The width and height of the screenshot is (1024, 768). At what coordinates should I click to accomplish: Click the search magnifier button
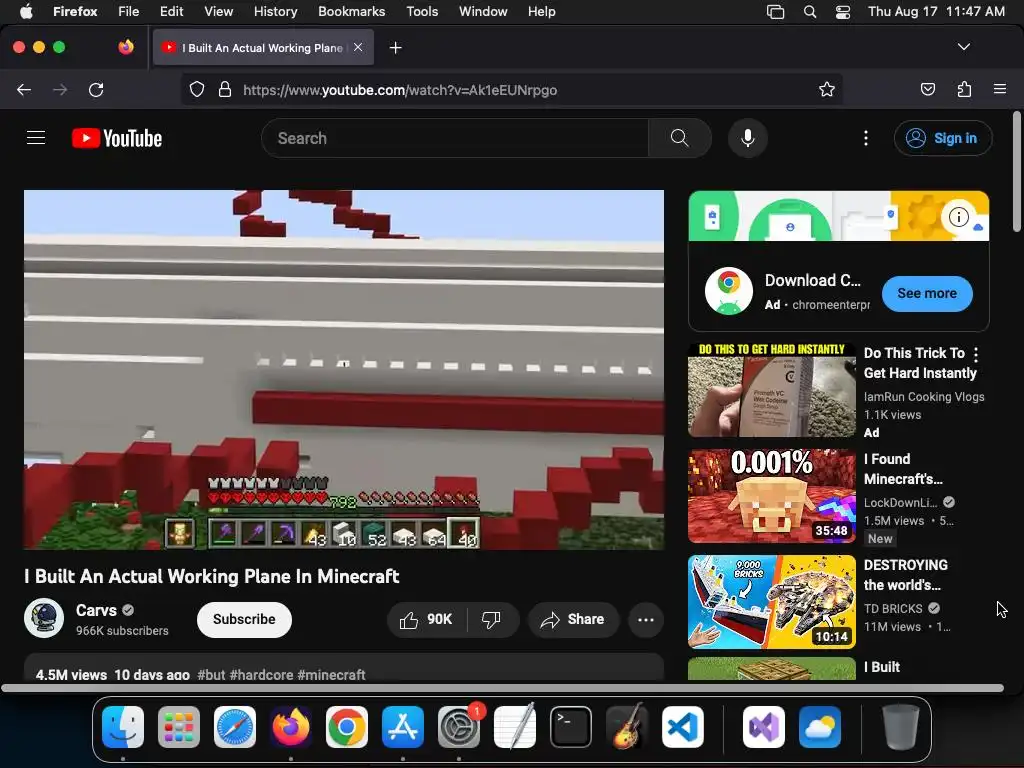tap(679, 138)
